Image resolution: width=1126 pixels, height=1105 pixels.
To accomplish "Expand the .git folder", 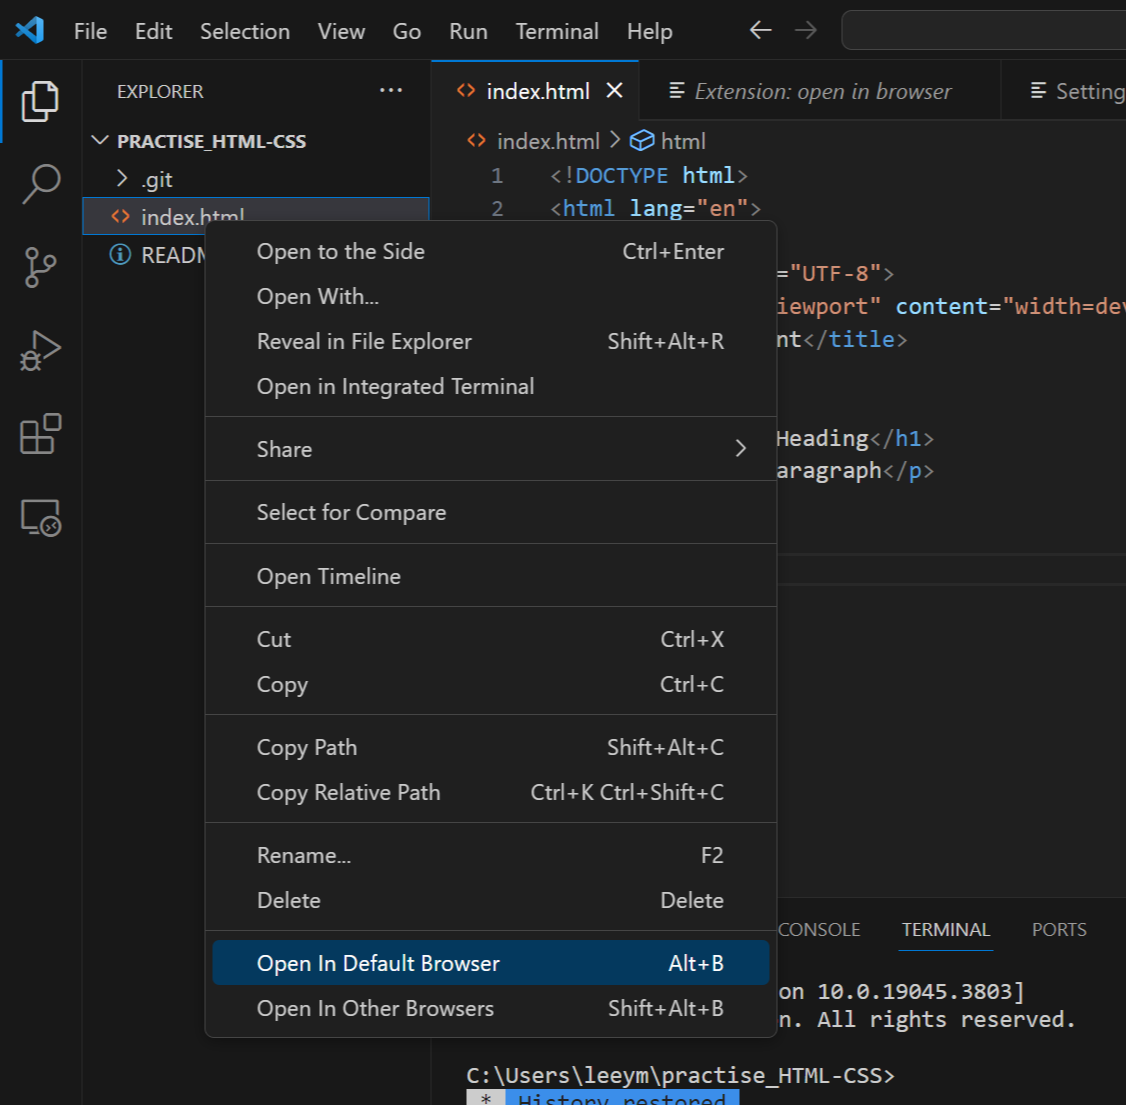I will 120,179.
